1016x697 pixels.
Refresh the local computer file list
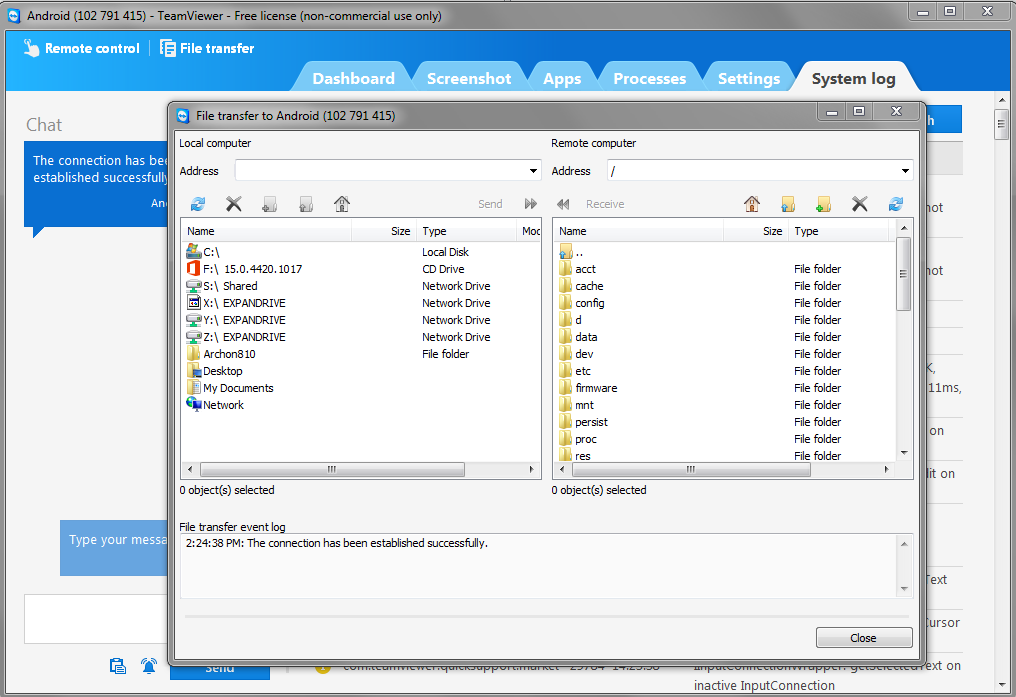click(197, 205)
